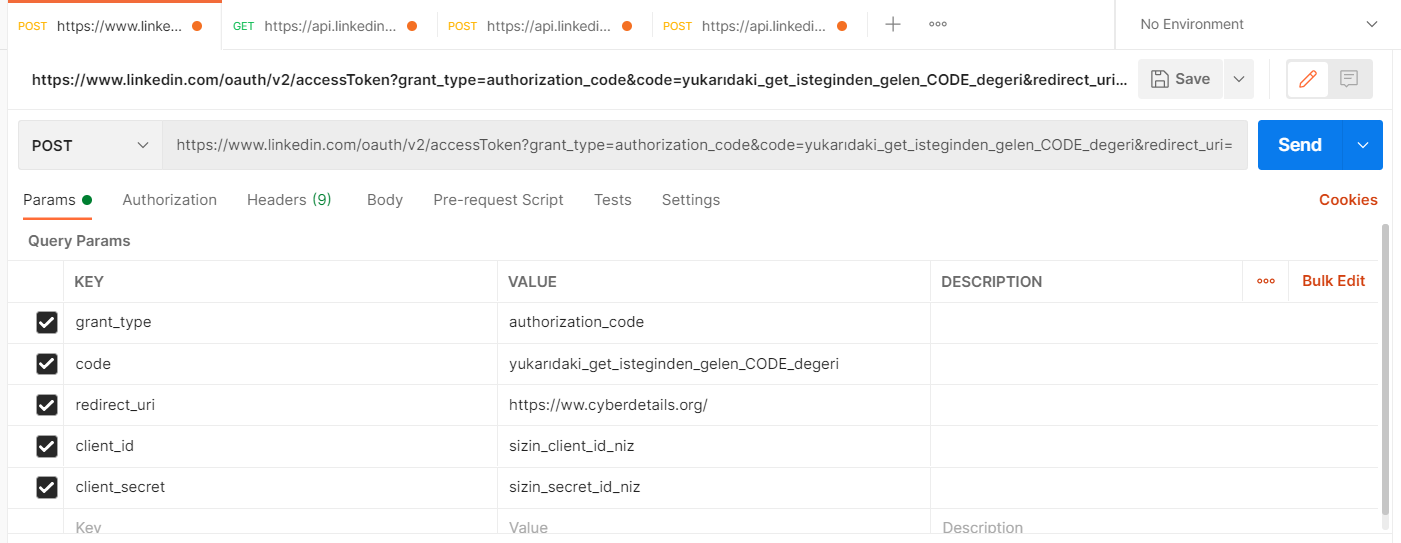1401x543 pixels.
Task: Switch to the Body tab
Action: click(x=385, y=200)
